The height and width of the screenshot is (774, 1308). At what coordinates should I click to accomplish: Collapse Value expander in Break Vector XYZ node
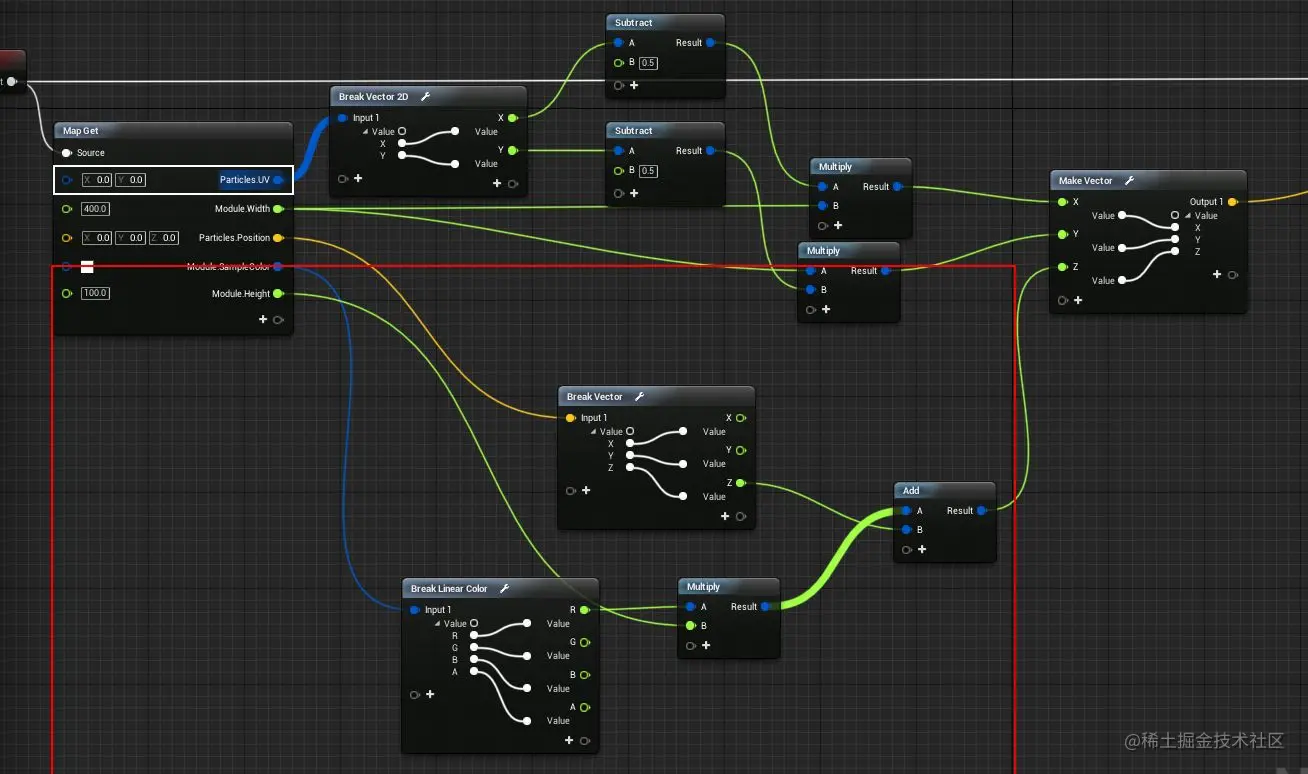point(594,432)
